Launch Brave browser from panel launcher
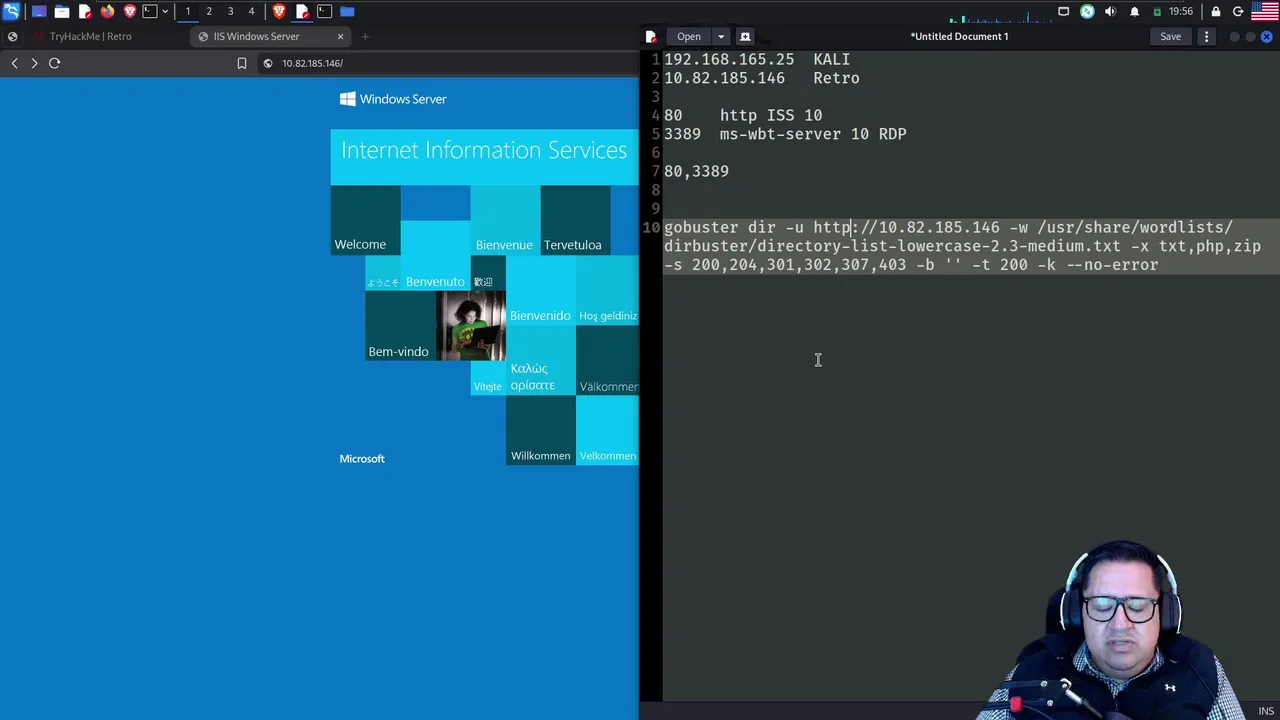 (129, 11)
